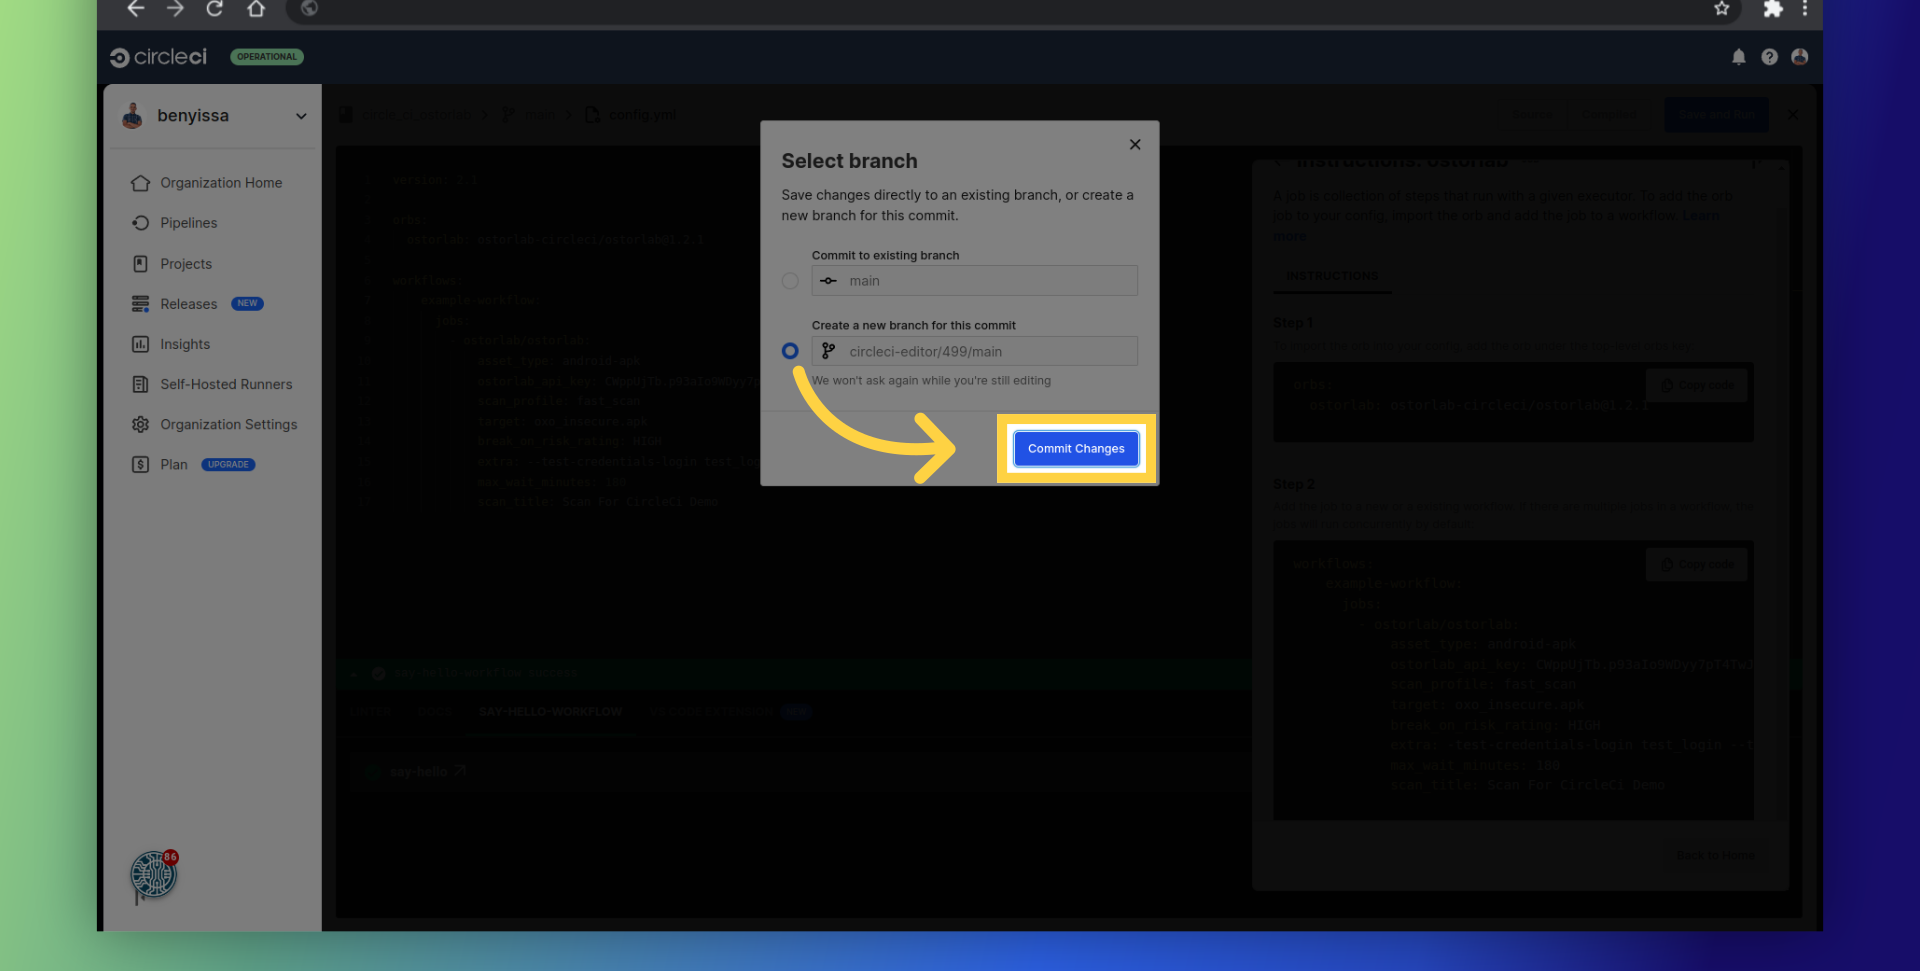Open the notifications bell icon
This screenshot has height=971, width=1920.
tap(1739, 57)
